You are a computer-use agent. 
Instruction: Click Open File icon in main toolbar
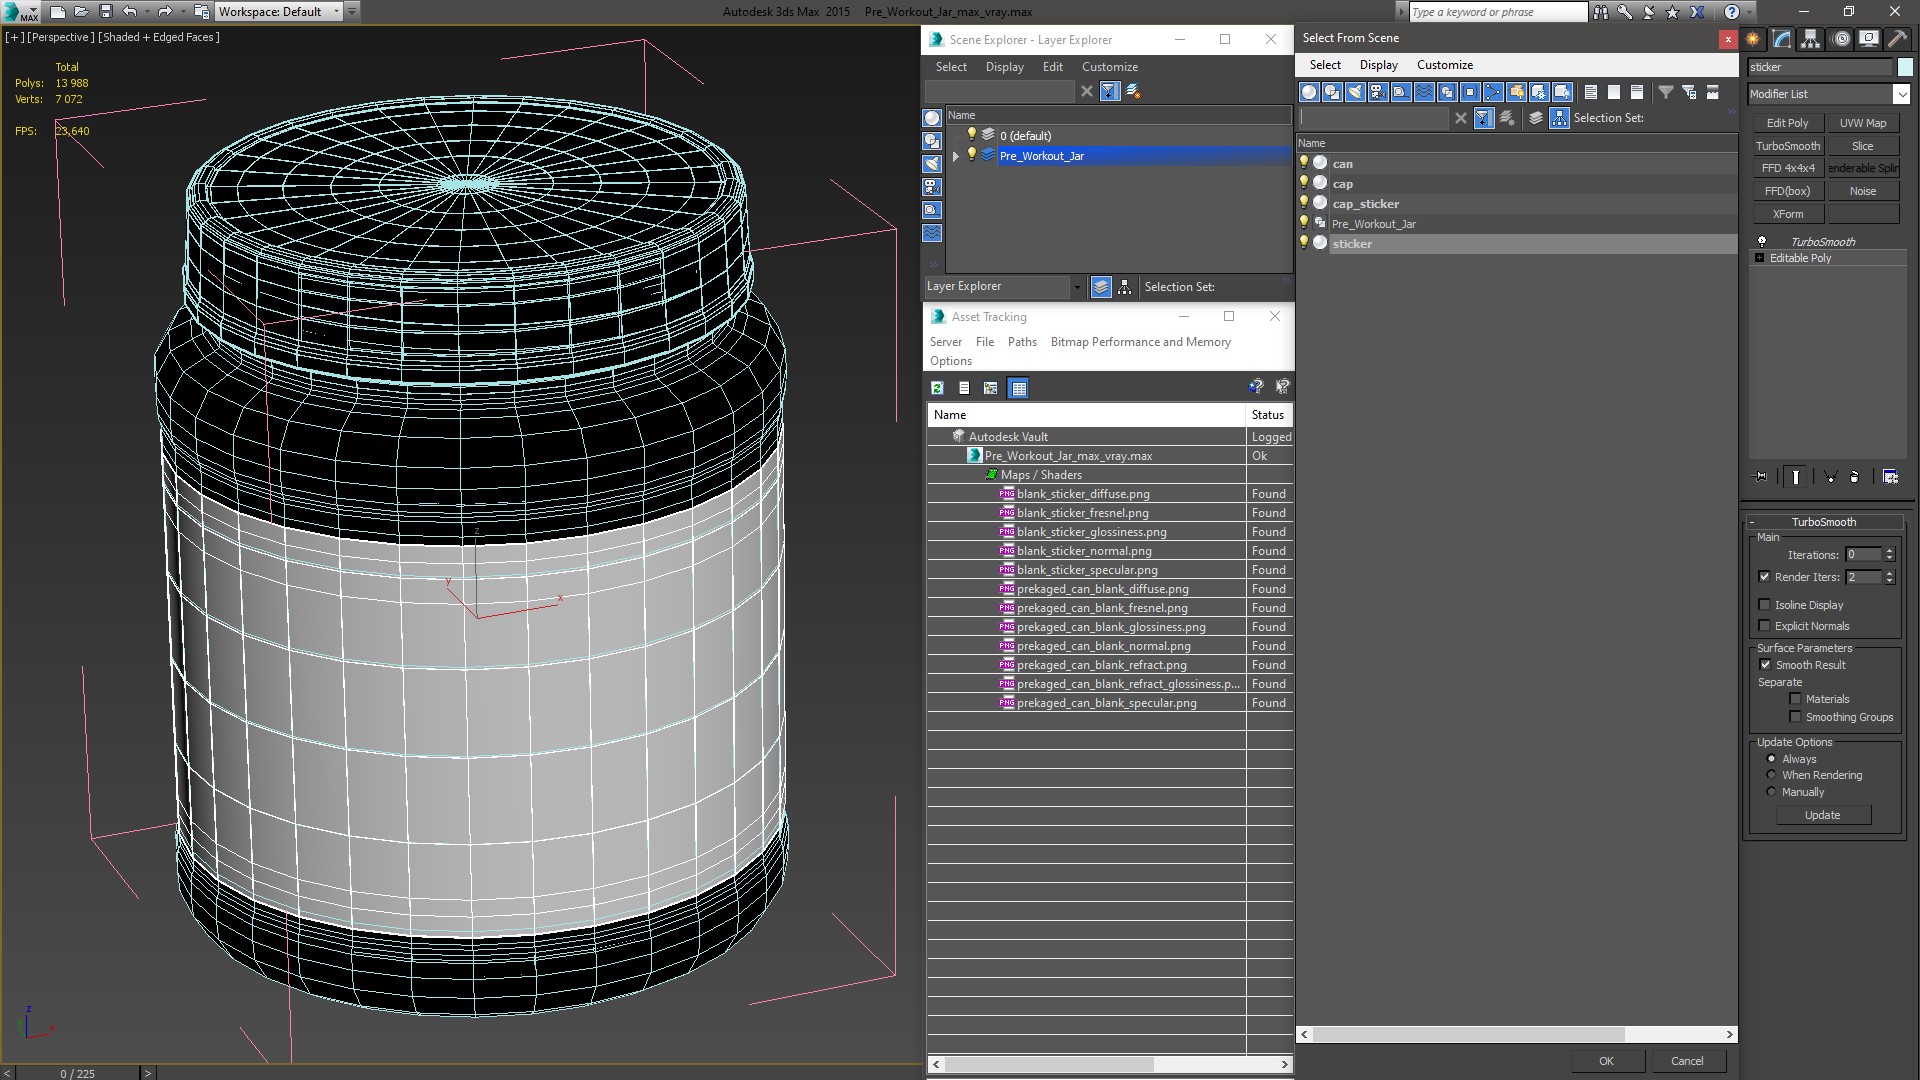click(81, 11)
